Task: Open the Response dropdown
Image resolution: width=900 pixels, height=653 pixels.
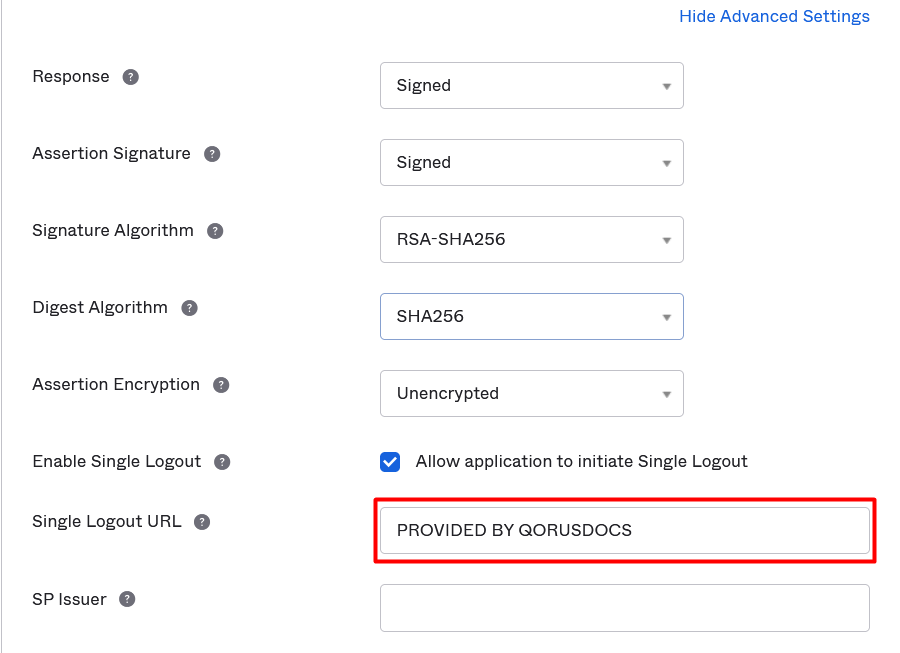Action: [x=531, y=86]
